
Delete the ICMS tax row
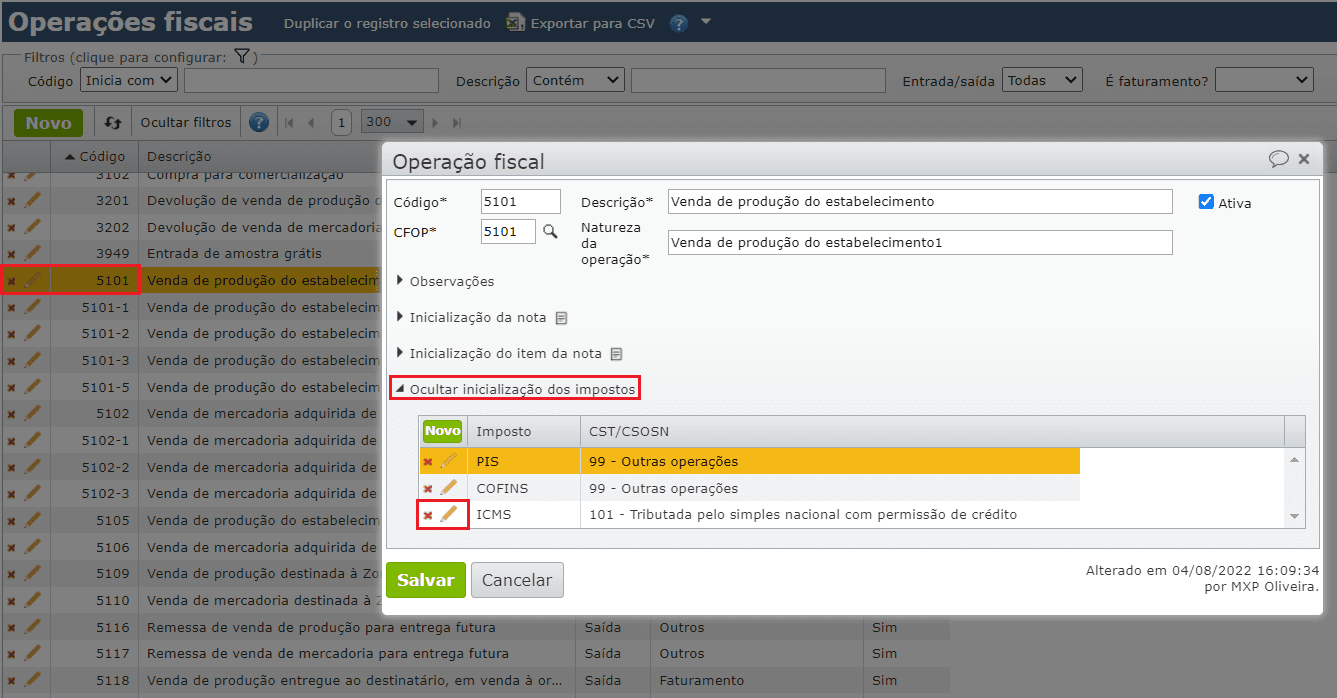[x=428, y=515]
